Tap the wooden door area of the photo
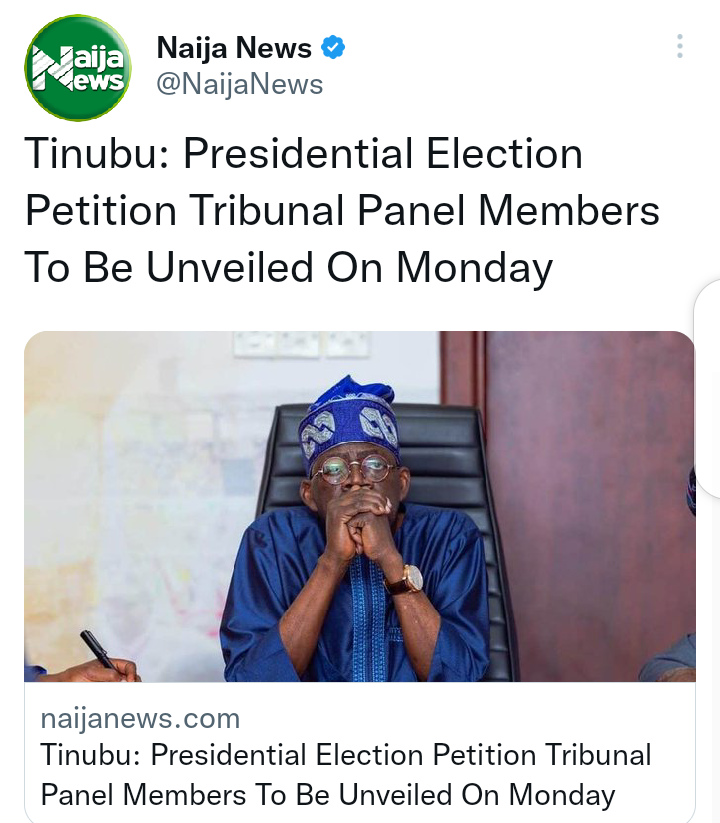This screenshot has height=823, width=720. (588, 499)
